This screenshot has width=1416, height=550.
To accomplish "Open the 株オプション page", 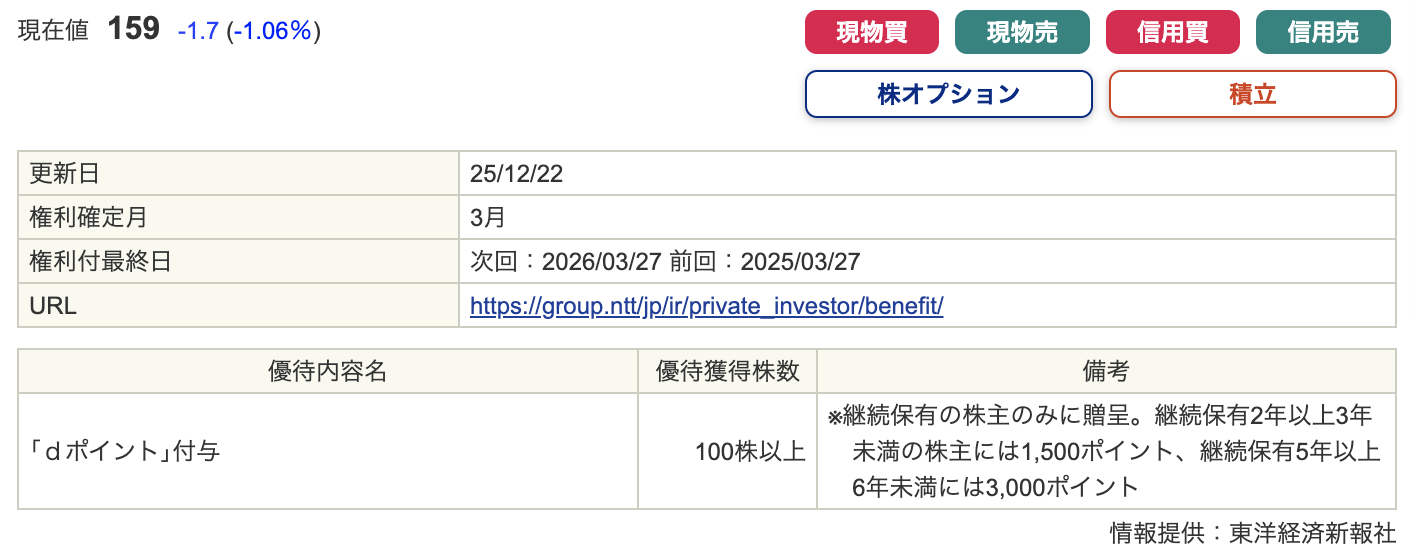I will 948,95.
